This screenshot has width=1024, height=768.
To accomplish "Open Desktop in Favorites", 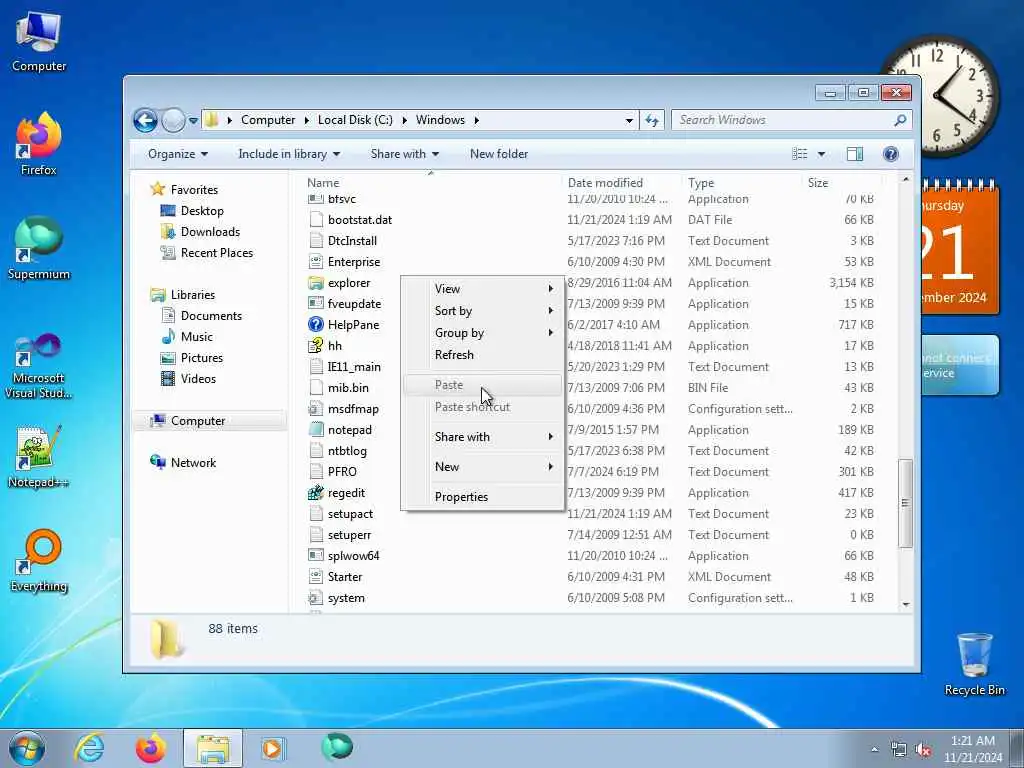I will (202, 211).
